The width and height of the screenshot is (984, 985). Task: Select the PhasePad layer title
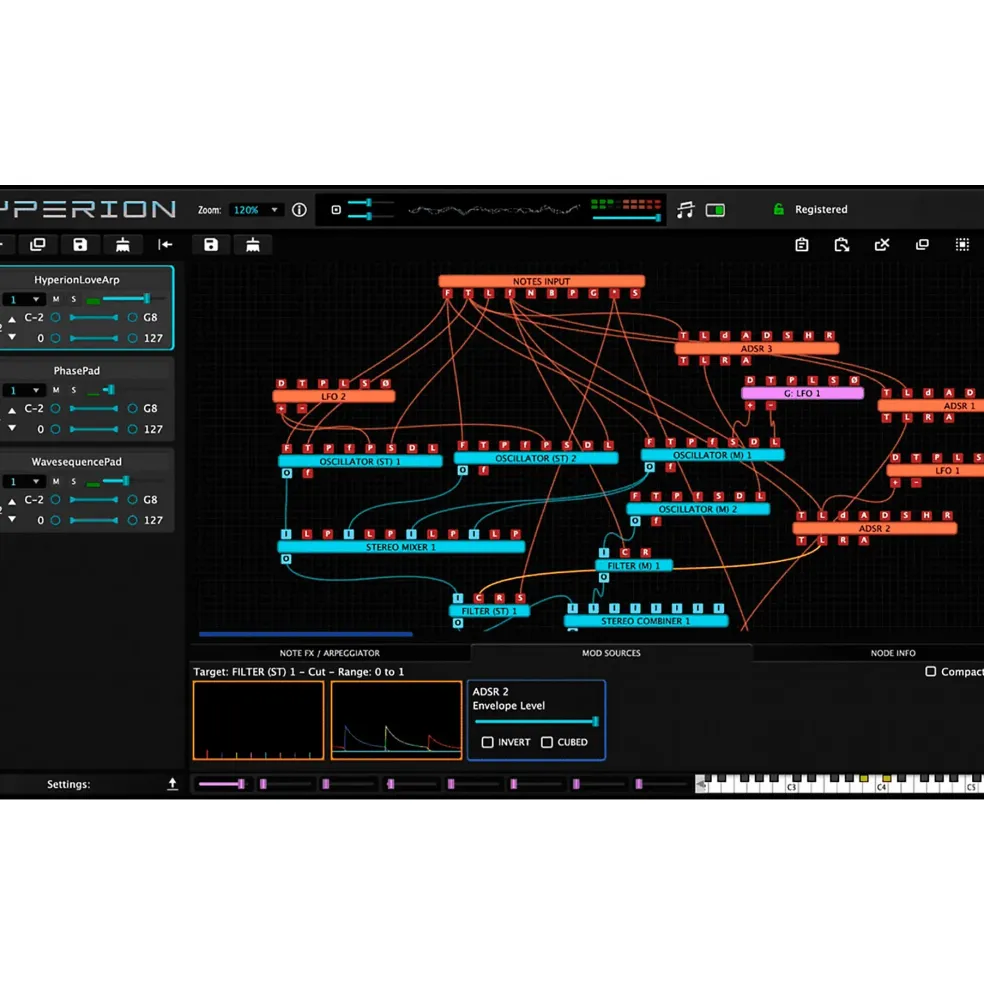(x=77, y=371)
